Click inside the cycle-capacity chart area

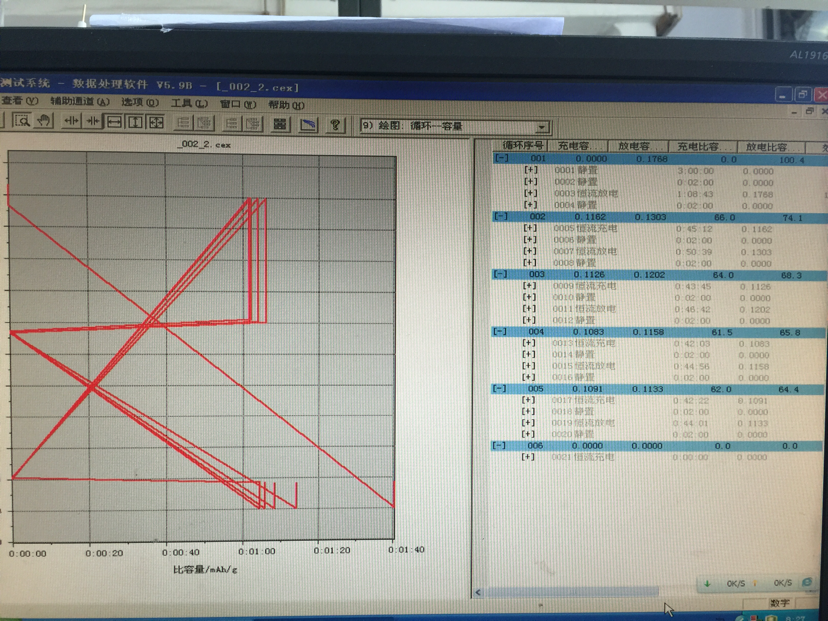pos(202,346)
